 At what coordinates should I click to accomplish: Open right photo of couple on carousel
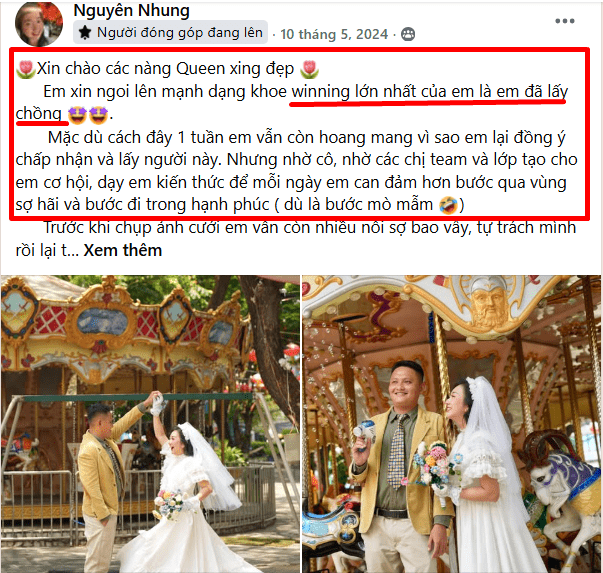tap(451, 424)
